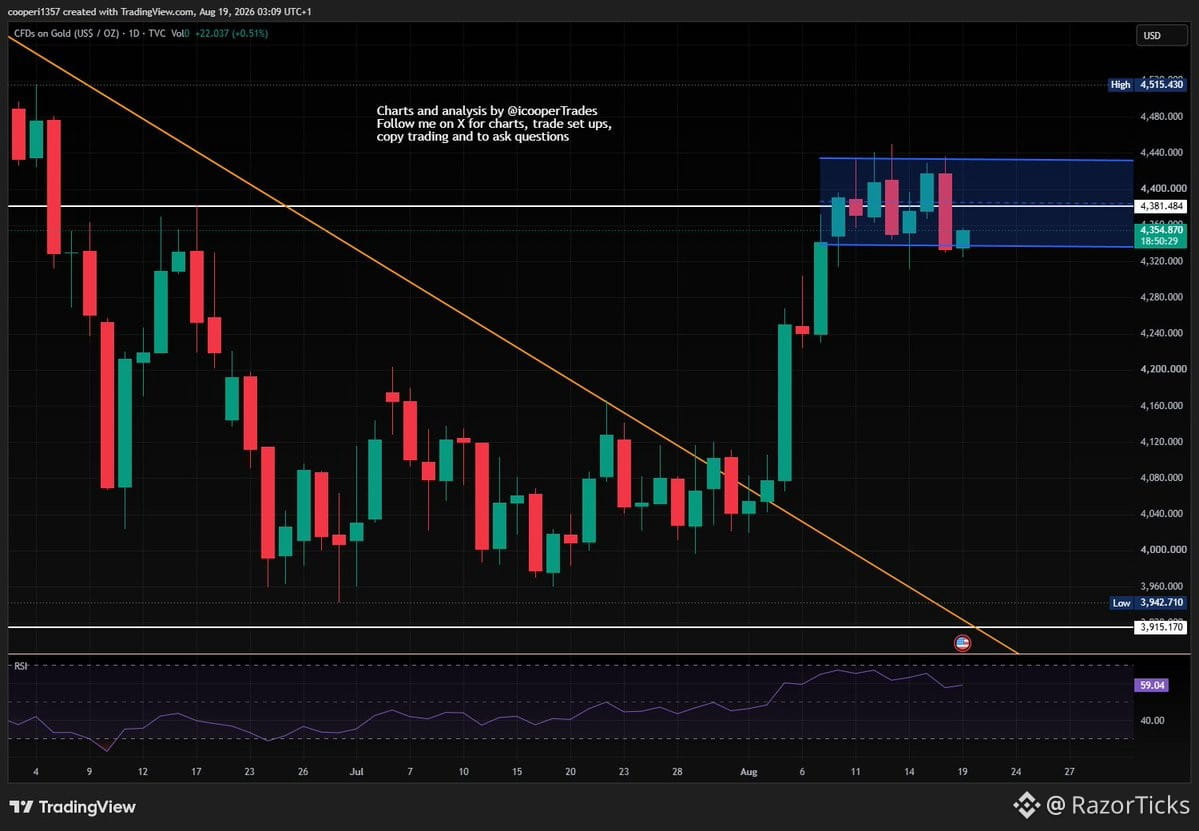Click the 26 date axis label
The height and width of the screenshot is (831, 1199).
[x=303, y=771]
